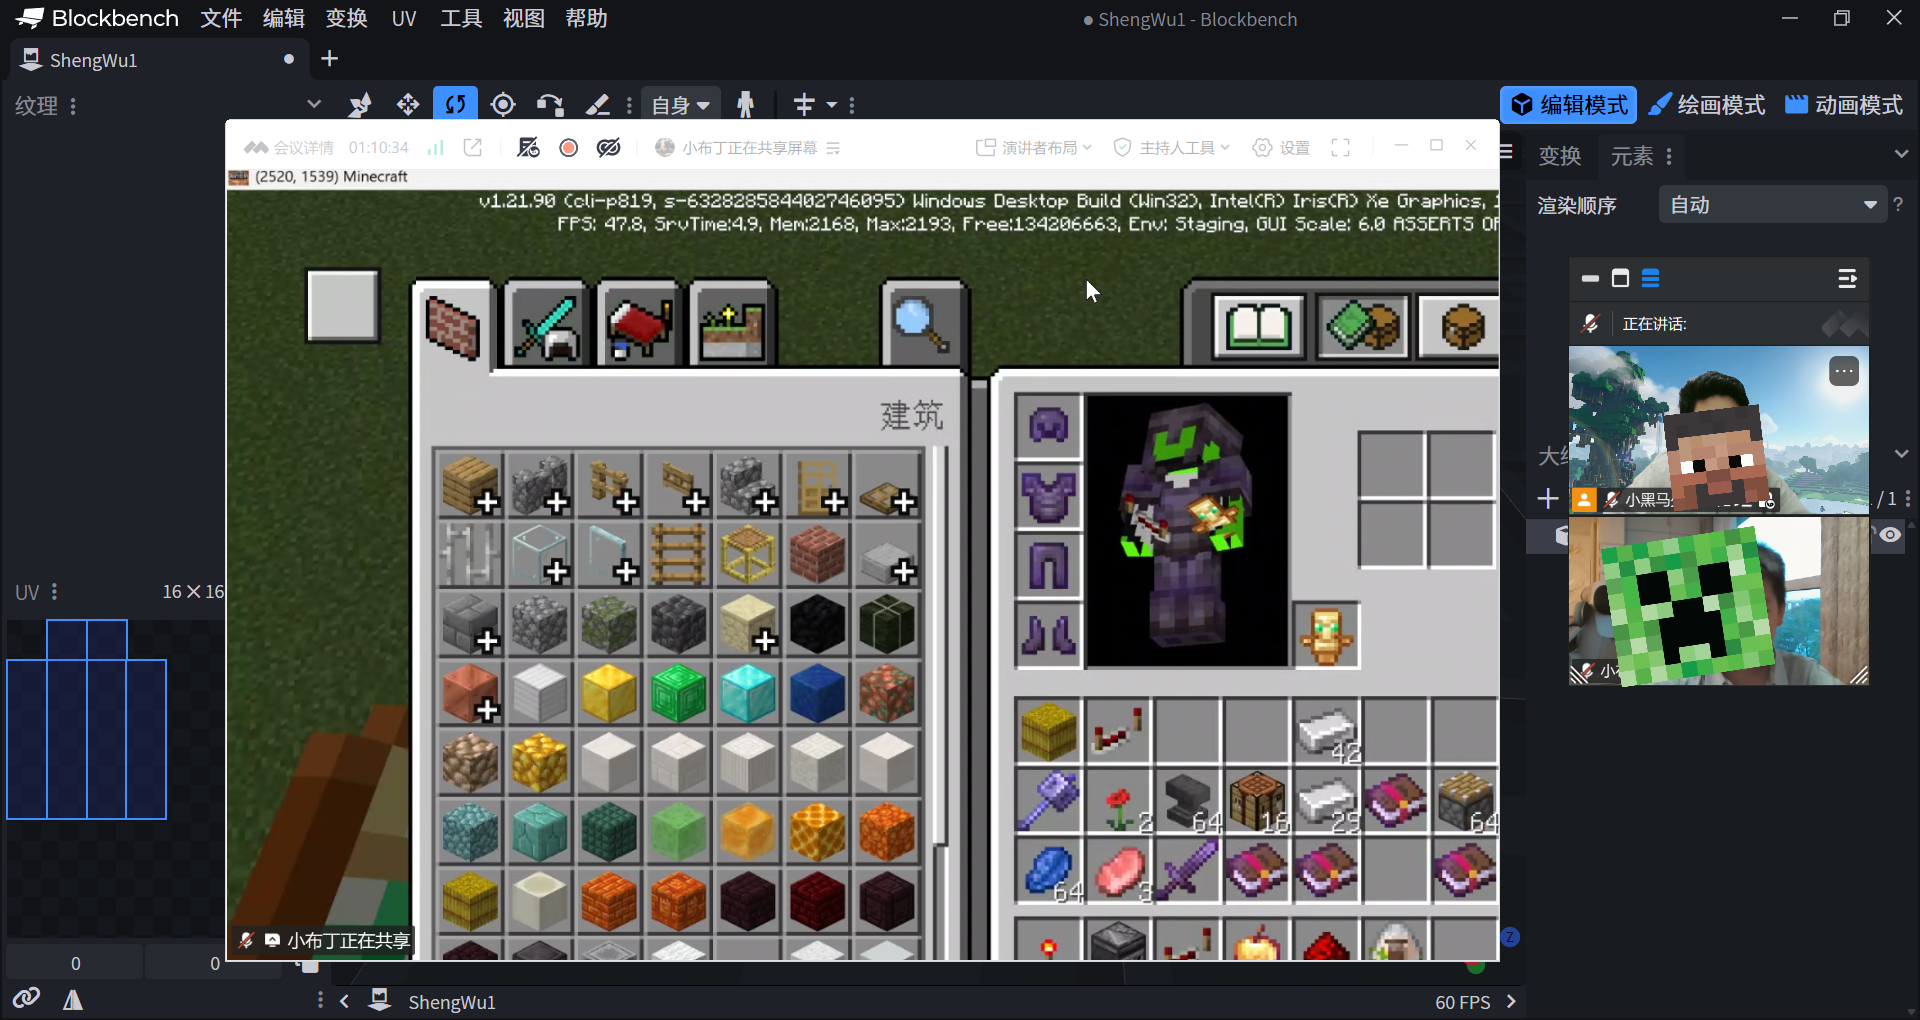
Task: Open the Minecraft recipe book icon
Action: 1259,326
